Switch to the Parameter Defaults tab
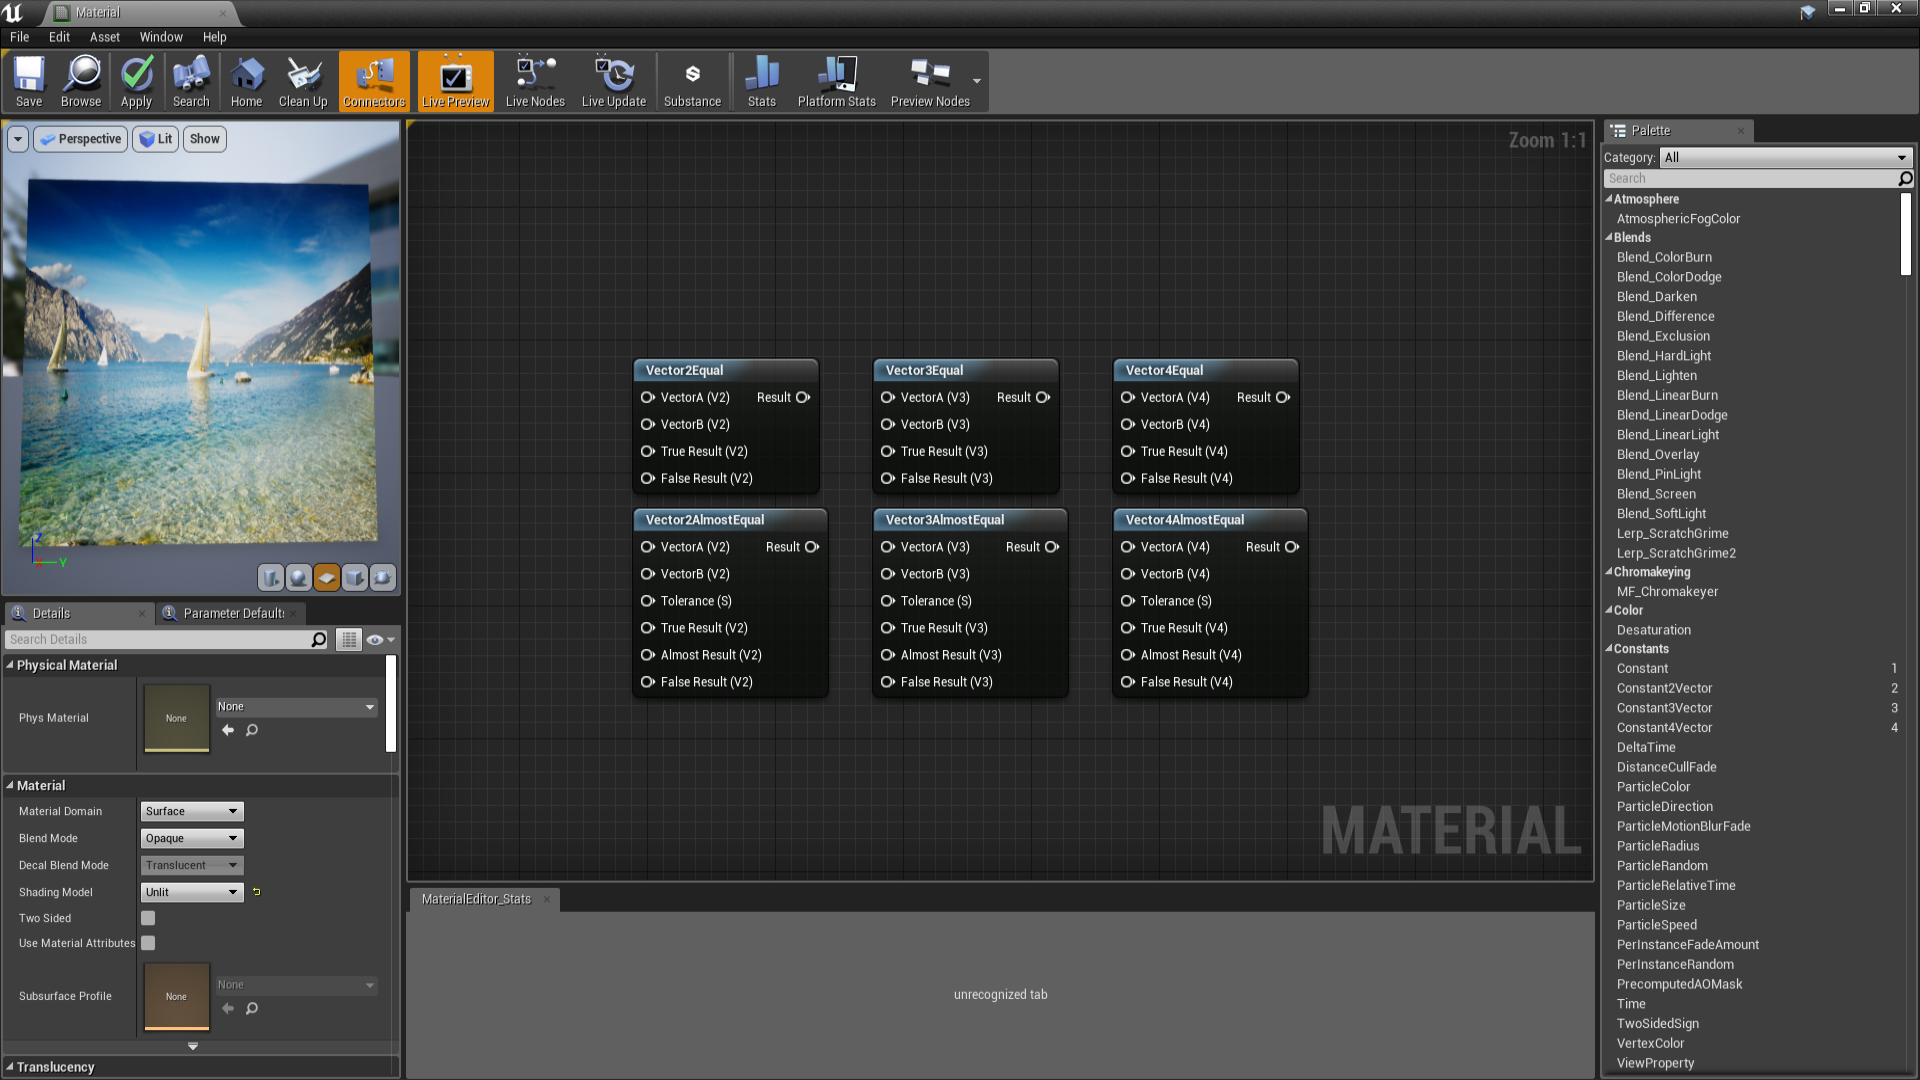1920x1080 pixels. point(230,613)
